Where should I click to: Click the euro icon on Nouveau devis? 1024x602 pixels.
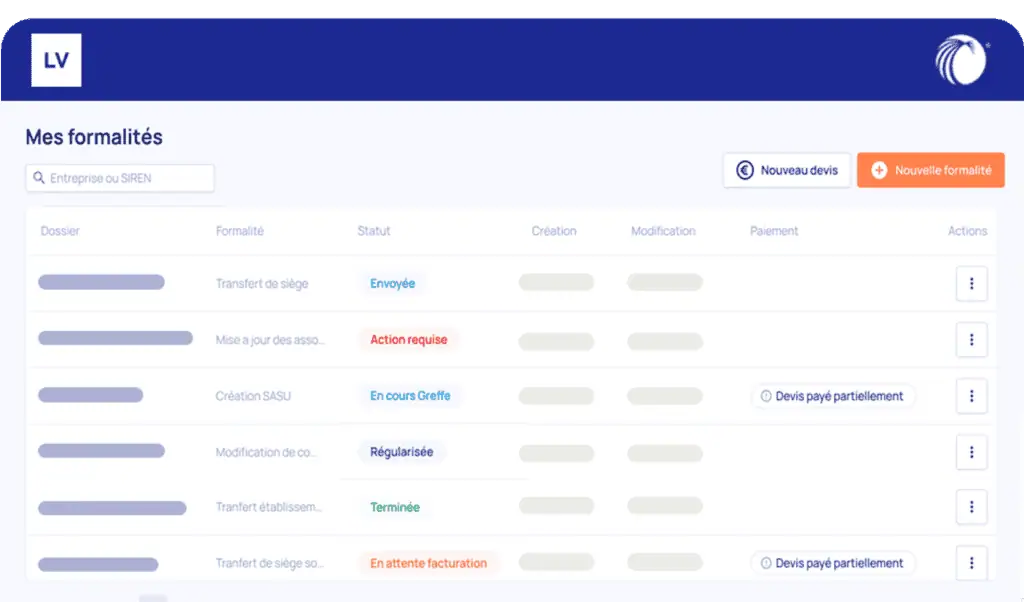tap(745, 170)
